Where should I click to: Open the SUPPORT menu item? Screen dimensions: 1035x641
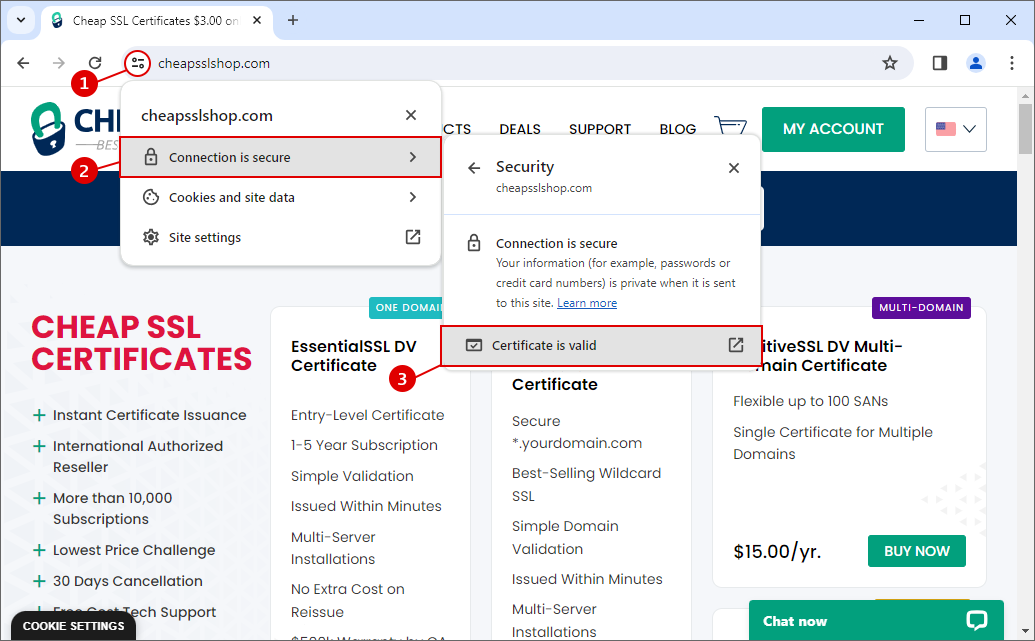click(600, 129)
